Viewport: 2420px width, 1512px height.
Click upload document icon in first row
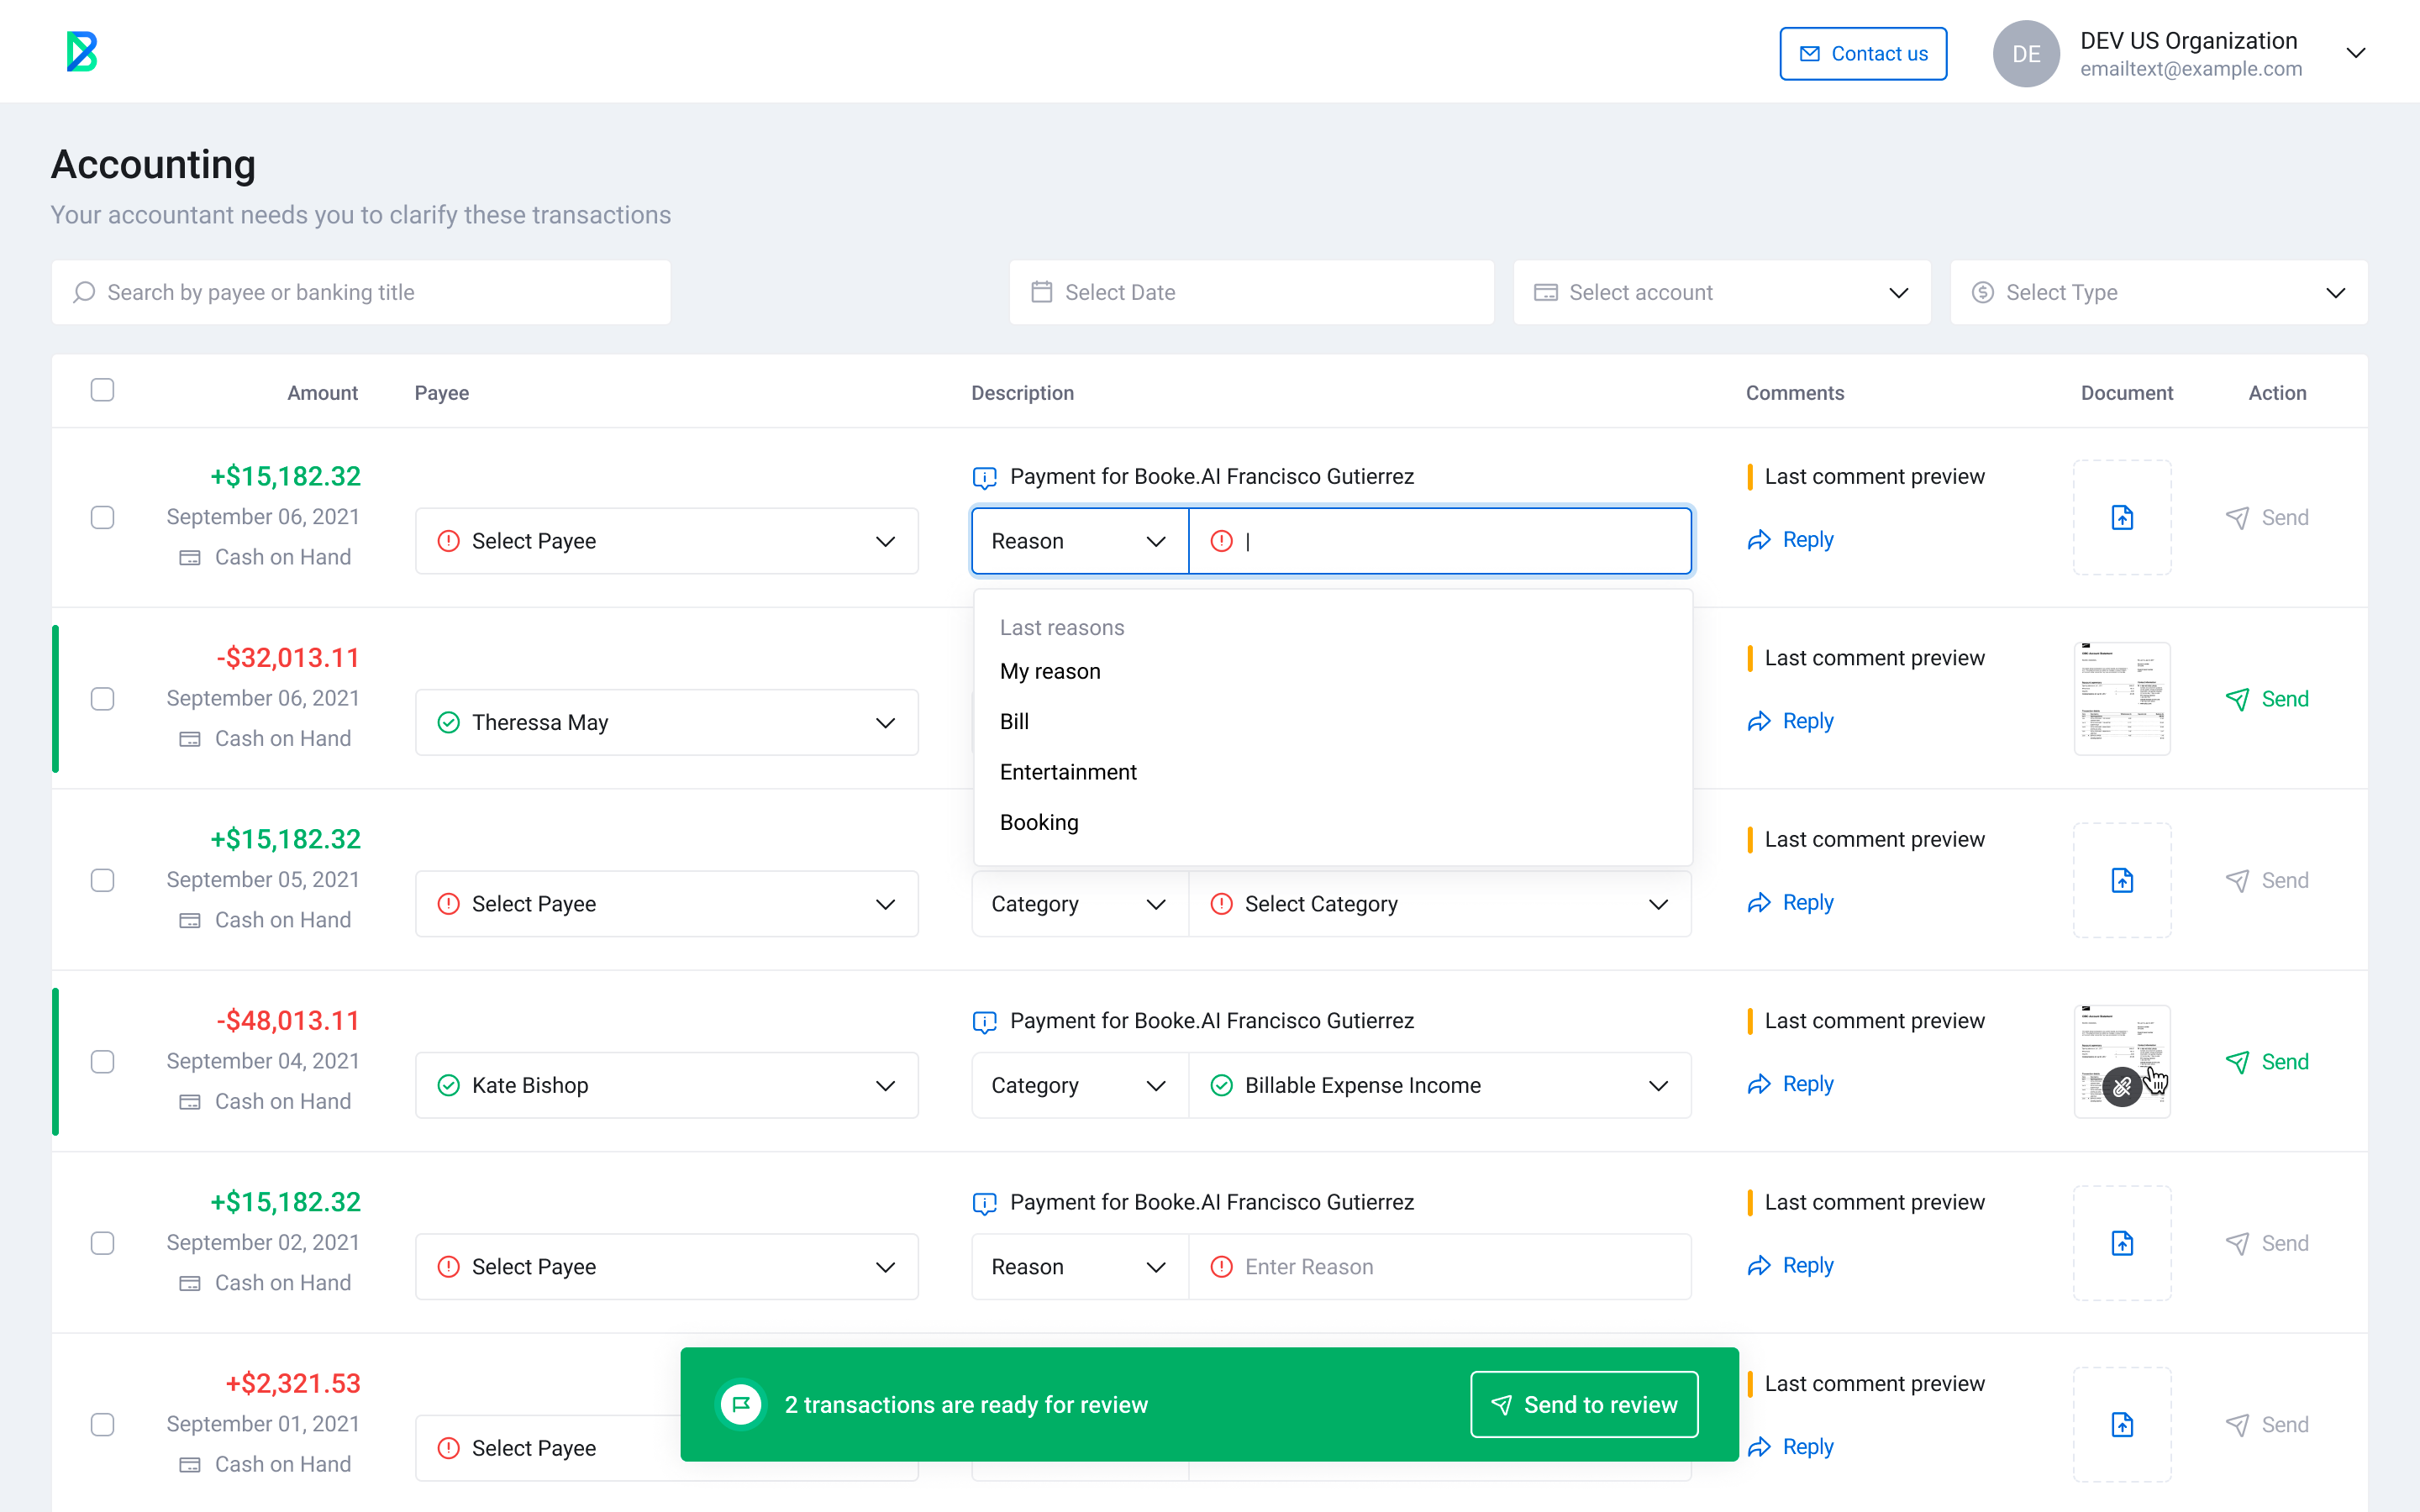pos(2121,517)
